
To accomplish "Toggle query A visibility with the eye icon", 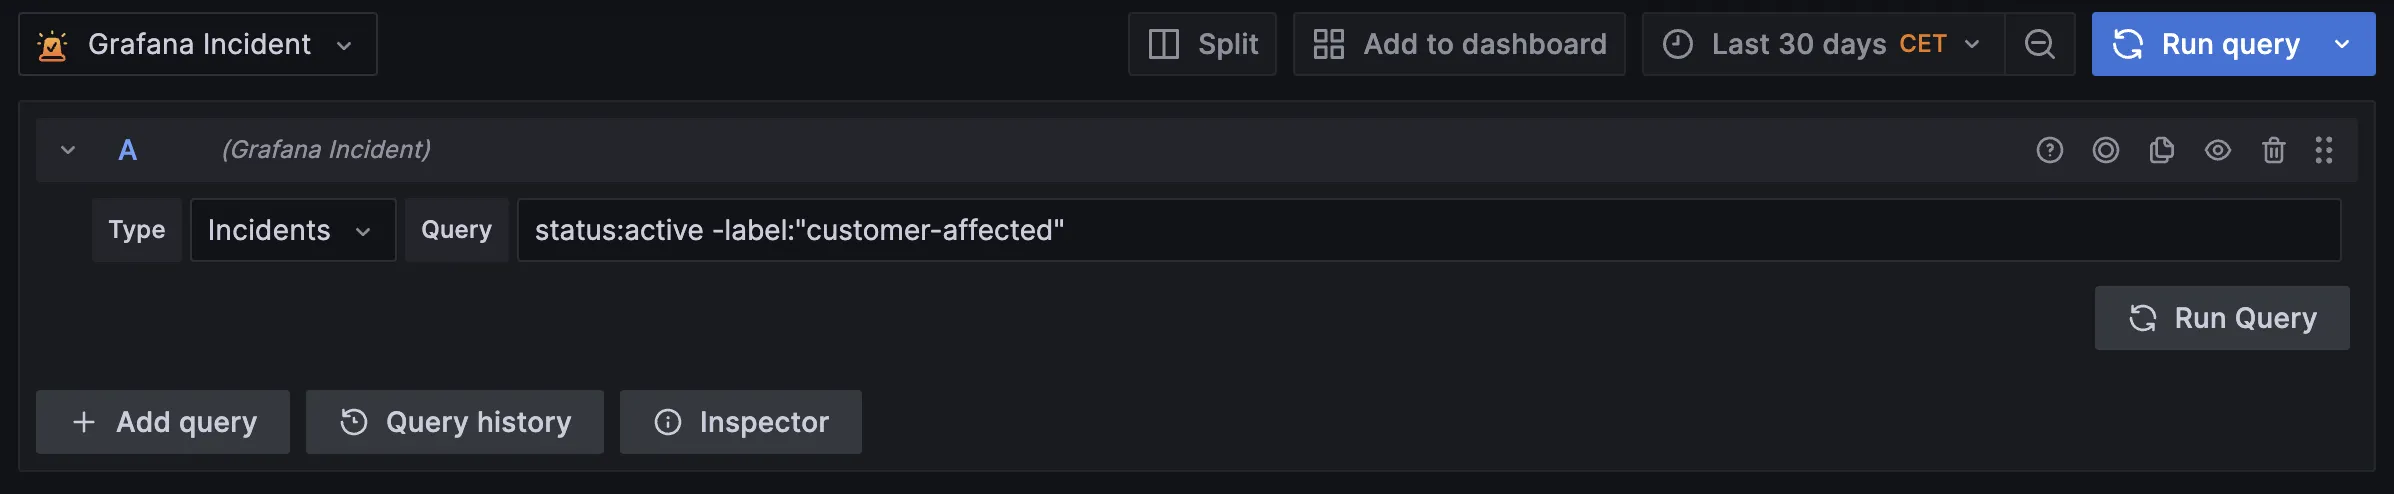I will click(x=2217, y=150).
